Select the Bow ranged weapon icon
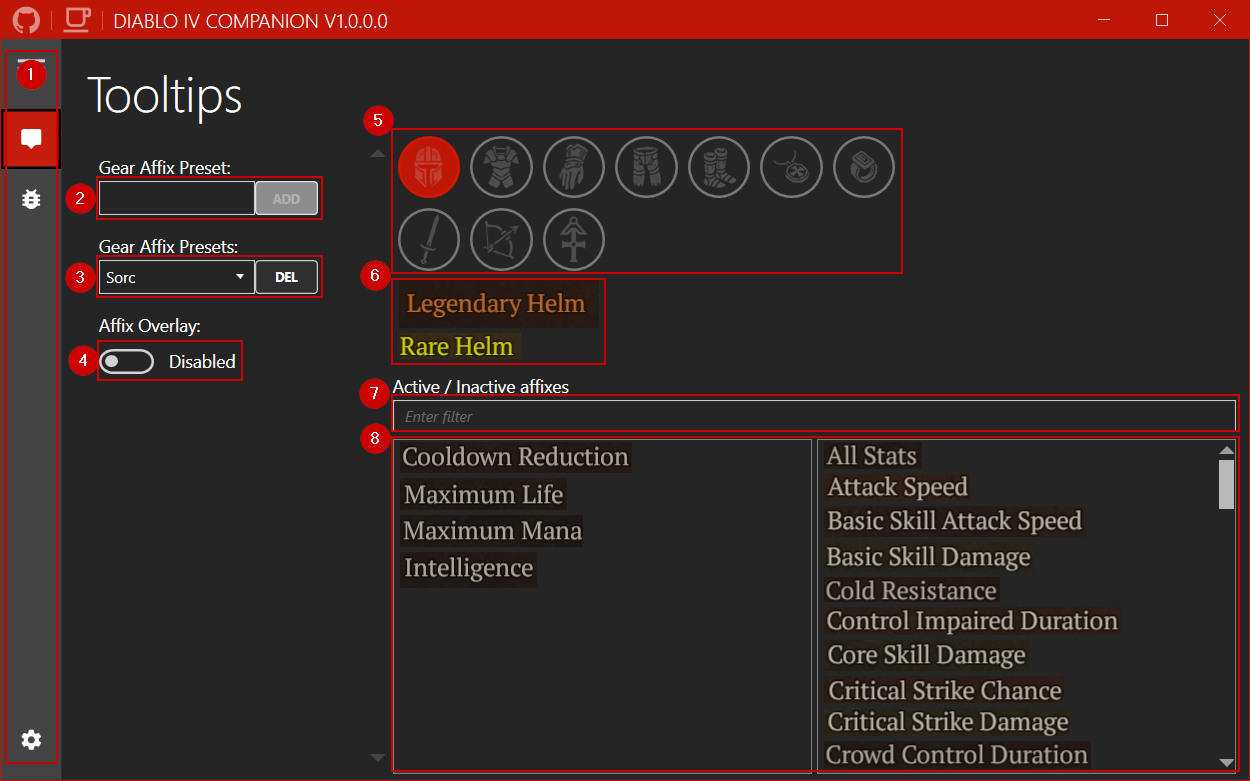This screenshot has height=781, width=1250. (501, 239)
